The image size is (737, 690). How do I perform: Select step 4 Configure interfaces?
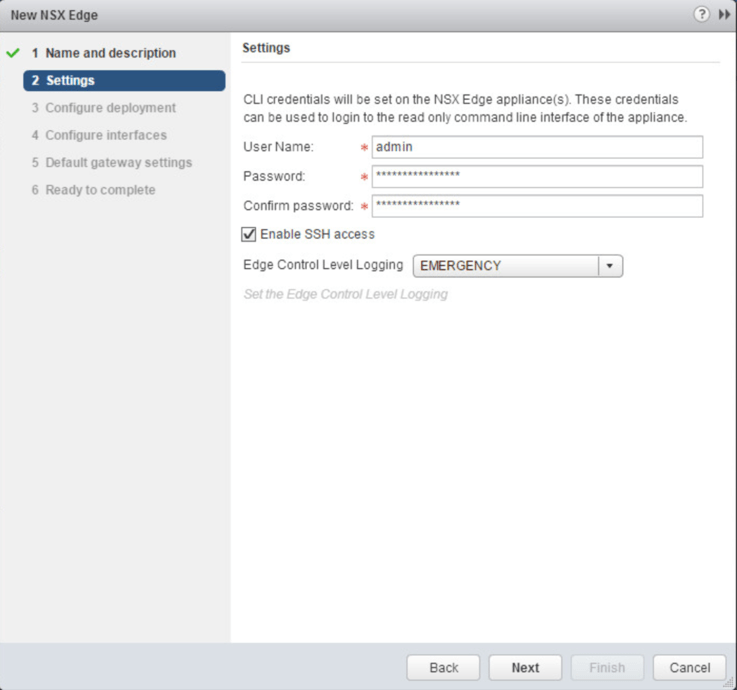(x=106, y=135)
